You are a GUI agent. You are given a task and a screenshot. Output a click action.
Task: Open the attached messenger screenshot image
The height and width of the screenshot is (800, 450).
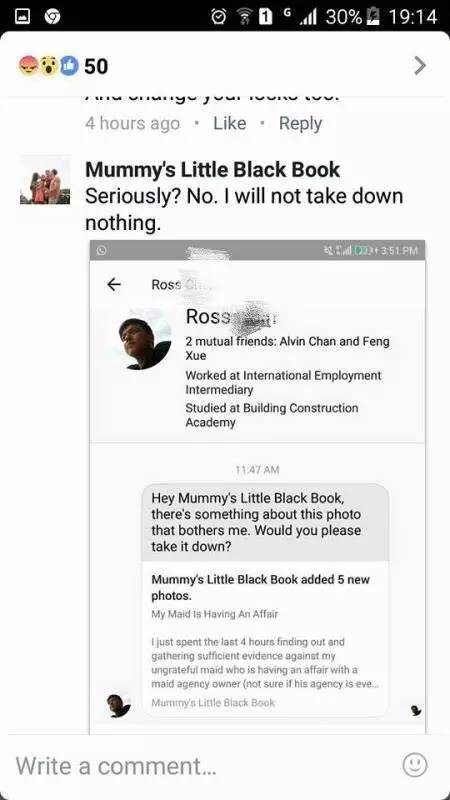(x=257, y=487)
